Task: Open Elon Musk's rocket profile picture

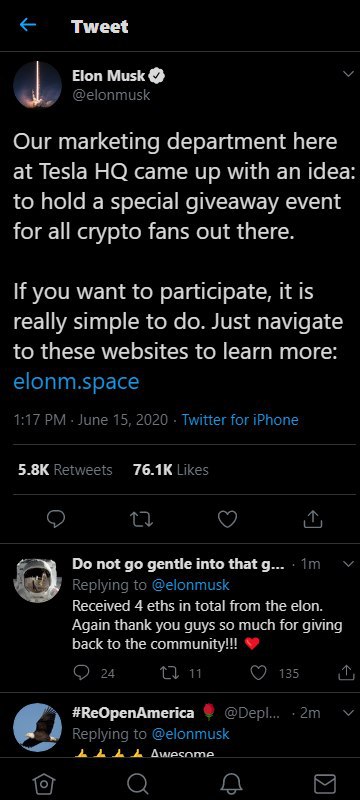Action: (x=37, y=85)
